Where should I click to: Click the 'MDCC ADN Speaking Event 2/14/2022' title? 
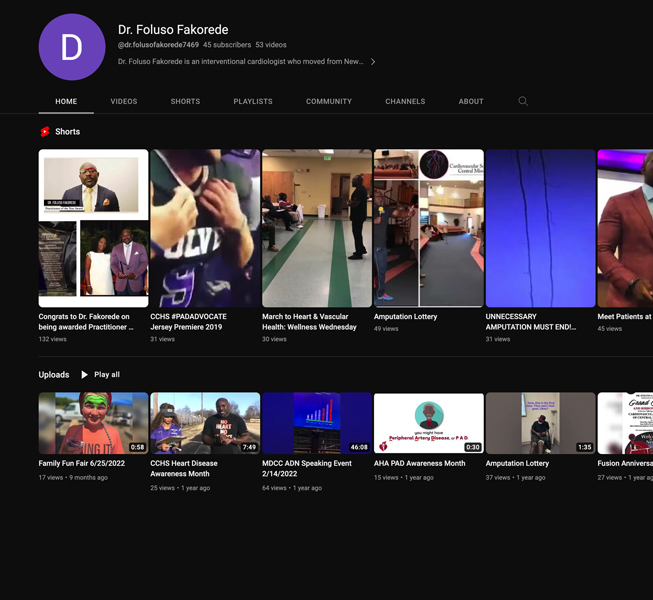[307, 468]
